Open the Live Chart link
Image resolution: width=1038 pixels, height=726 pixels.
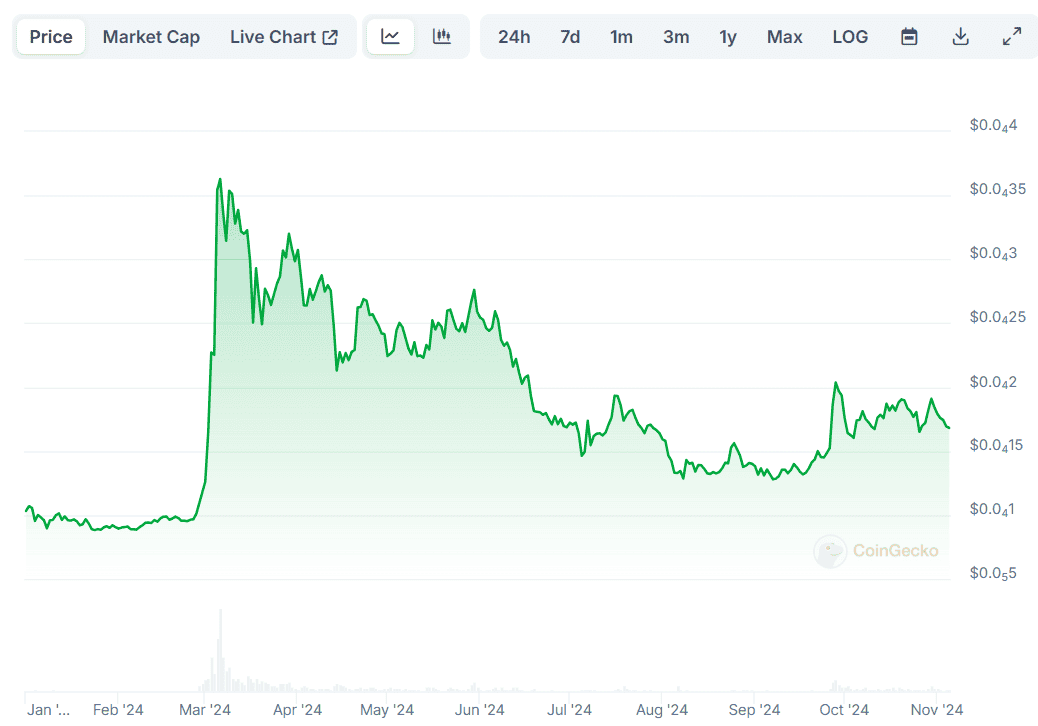[284, 36]
